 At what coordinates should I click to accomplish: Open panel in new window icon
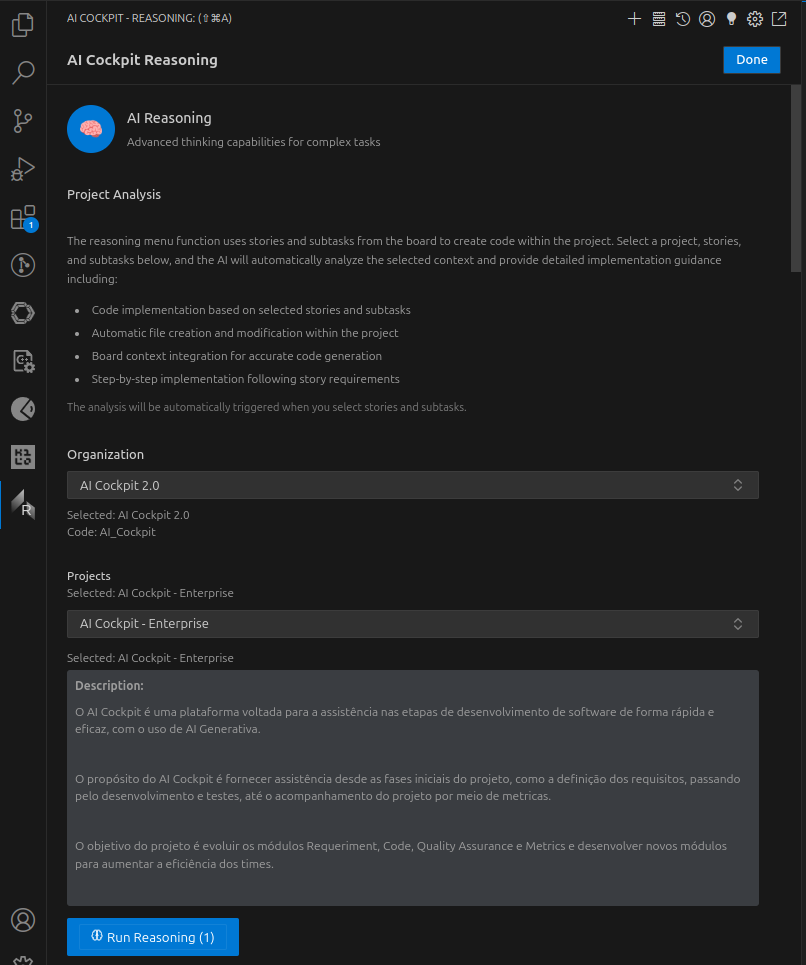point(779,18)
